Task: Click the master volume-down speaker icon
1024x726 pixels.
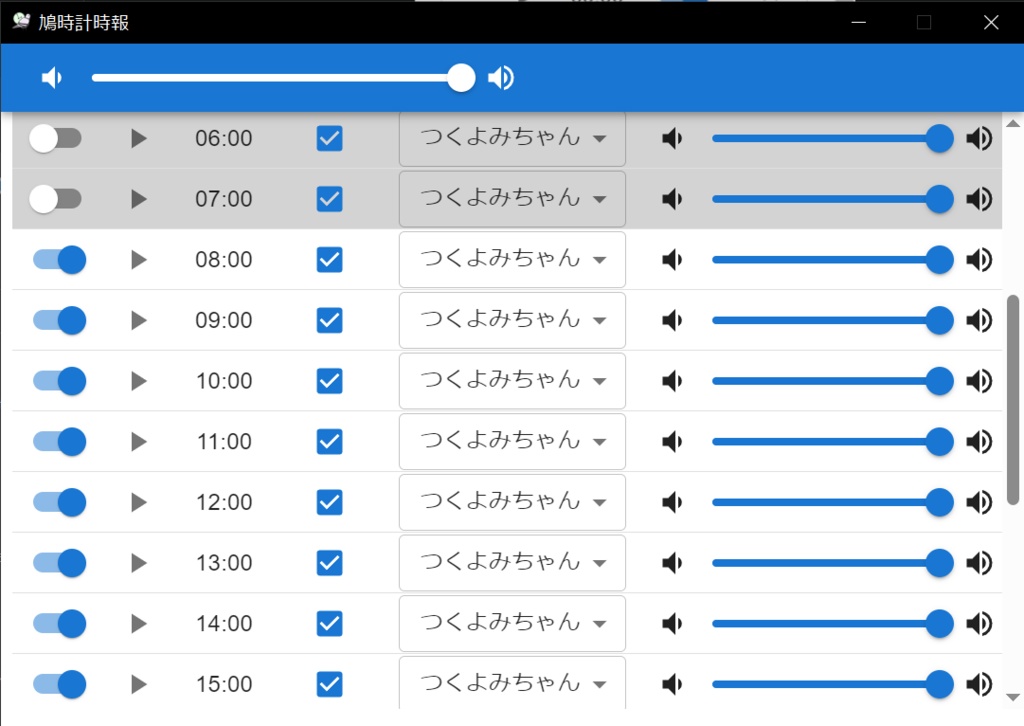Action: pyautogui.click(x=51, y=78)
